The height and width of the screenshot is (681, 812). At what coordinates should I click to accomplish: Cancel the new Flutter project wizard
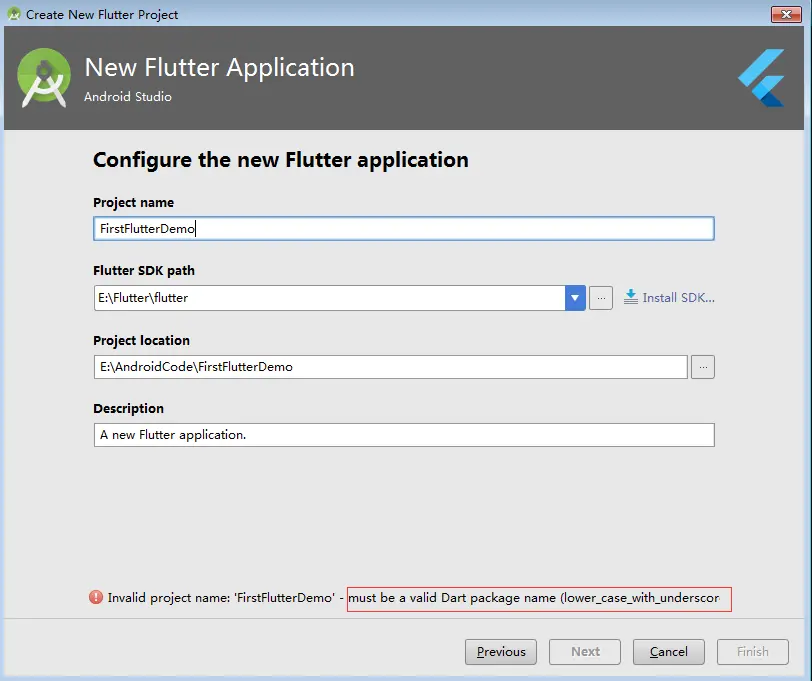[669, 651]
